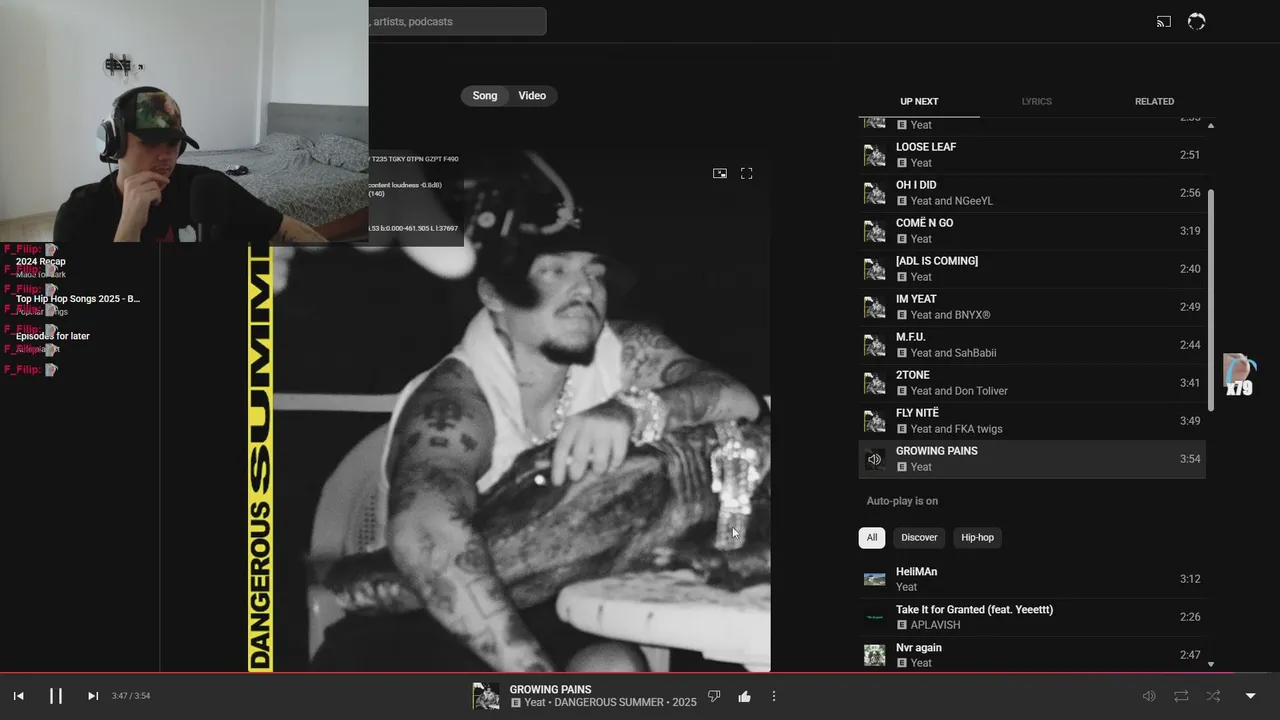The image size is (1280, 720).
Task: Open the RELATED tab
Action: tap(1154, 101)
